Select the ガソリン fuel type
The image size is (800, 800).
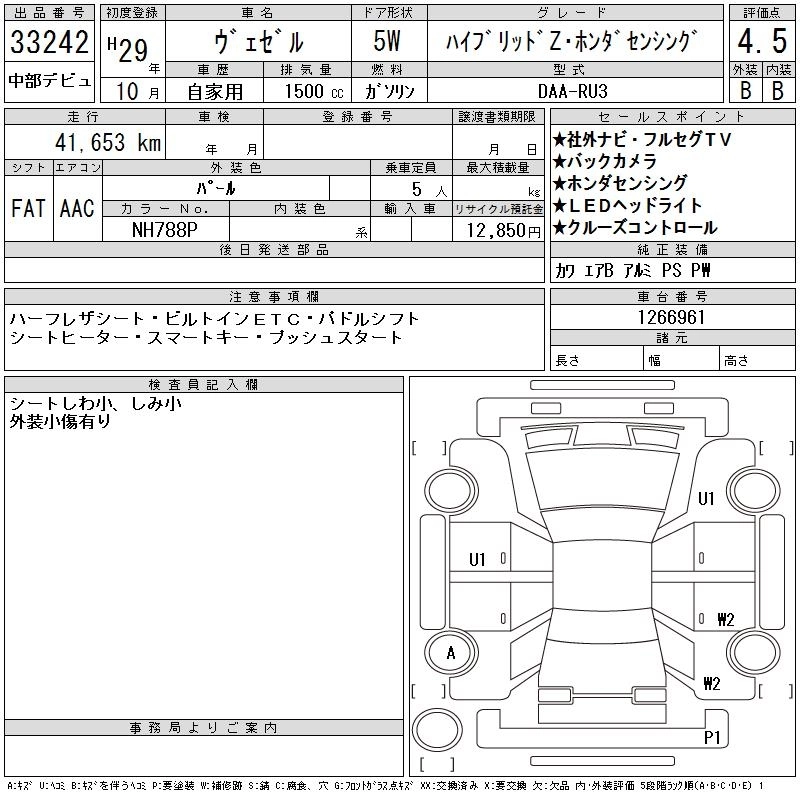pos(389,91)
